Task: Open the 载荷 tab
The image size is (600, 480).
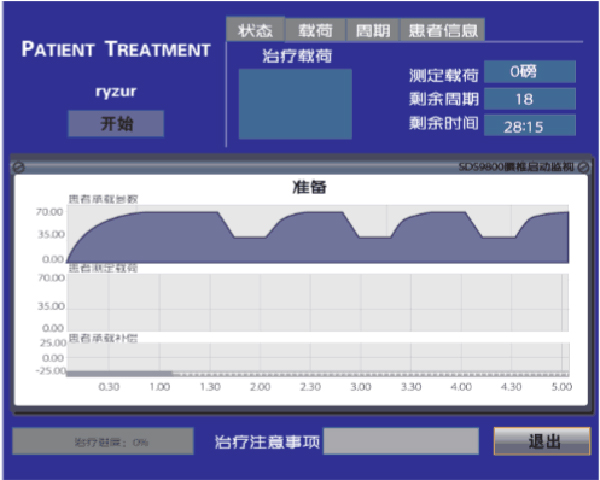Action: click(x=314, y=30)
